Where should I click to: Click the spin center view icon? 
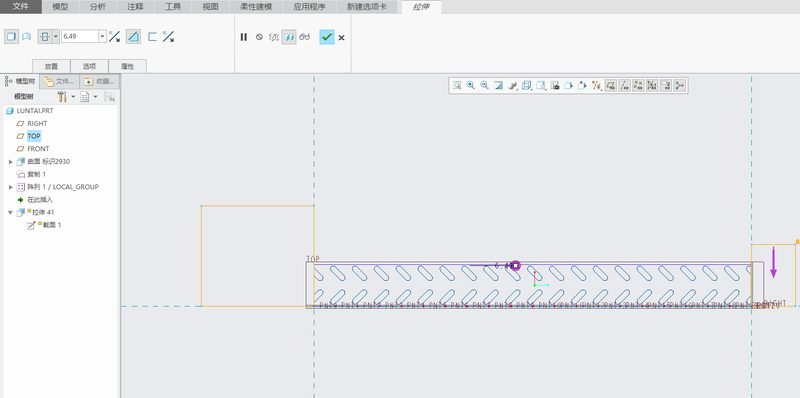(582, 86)
